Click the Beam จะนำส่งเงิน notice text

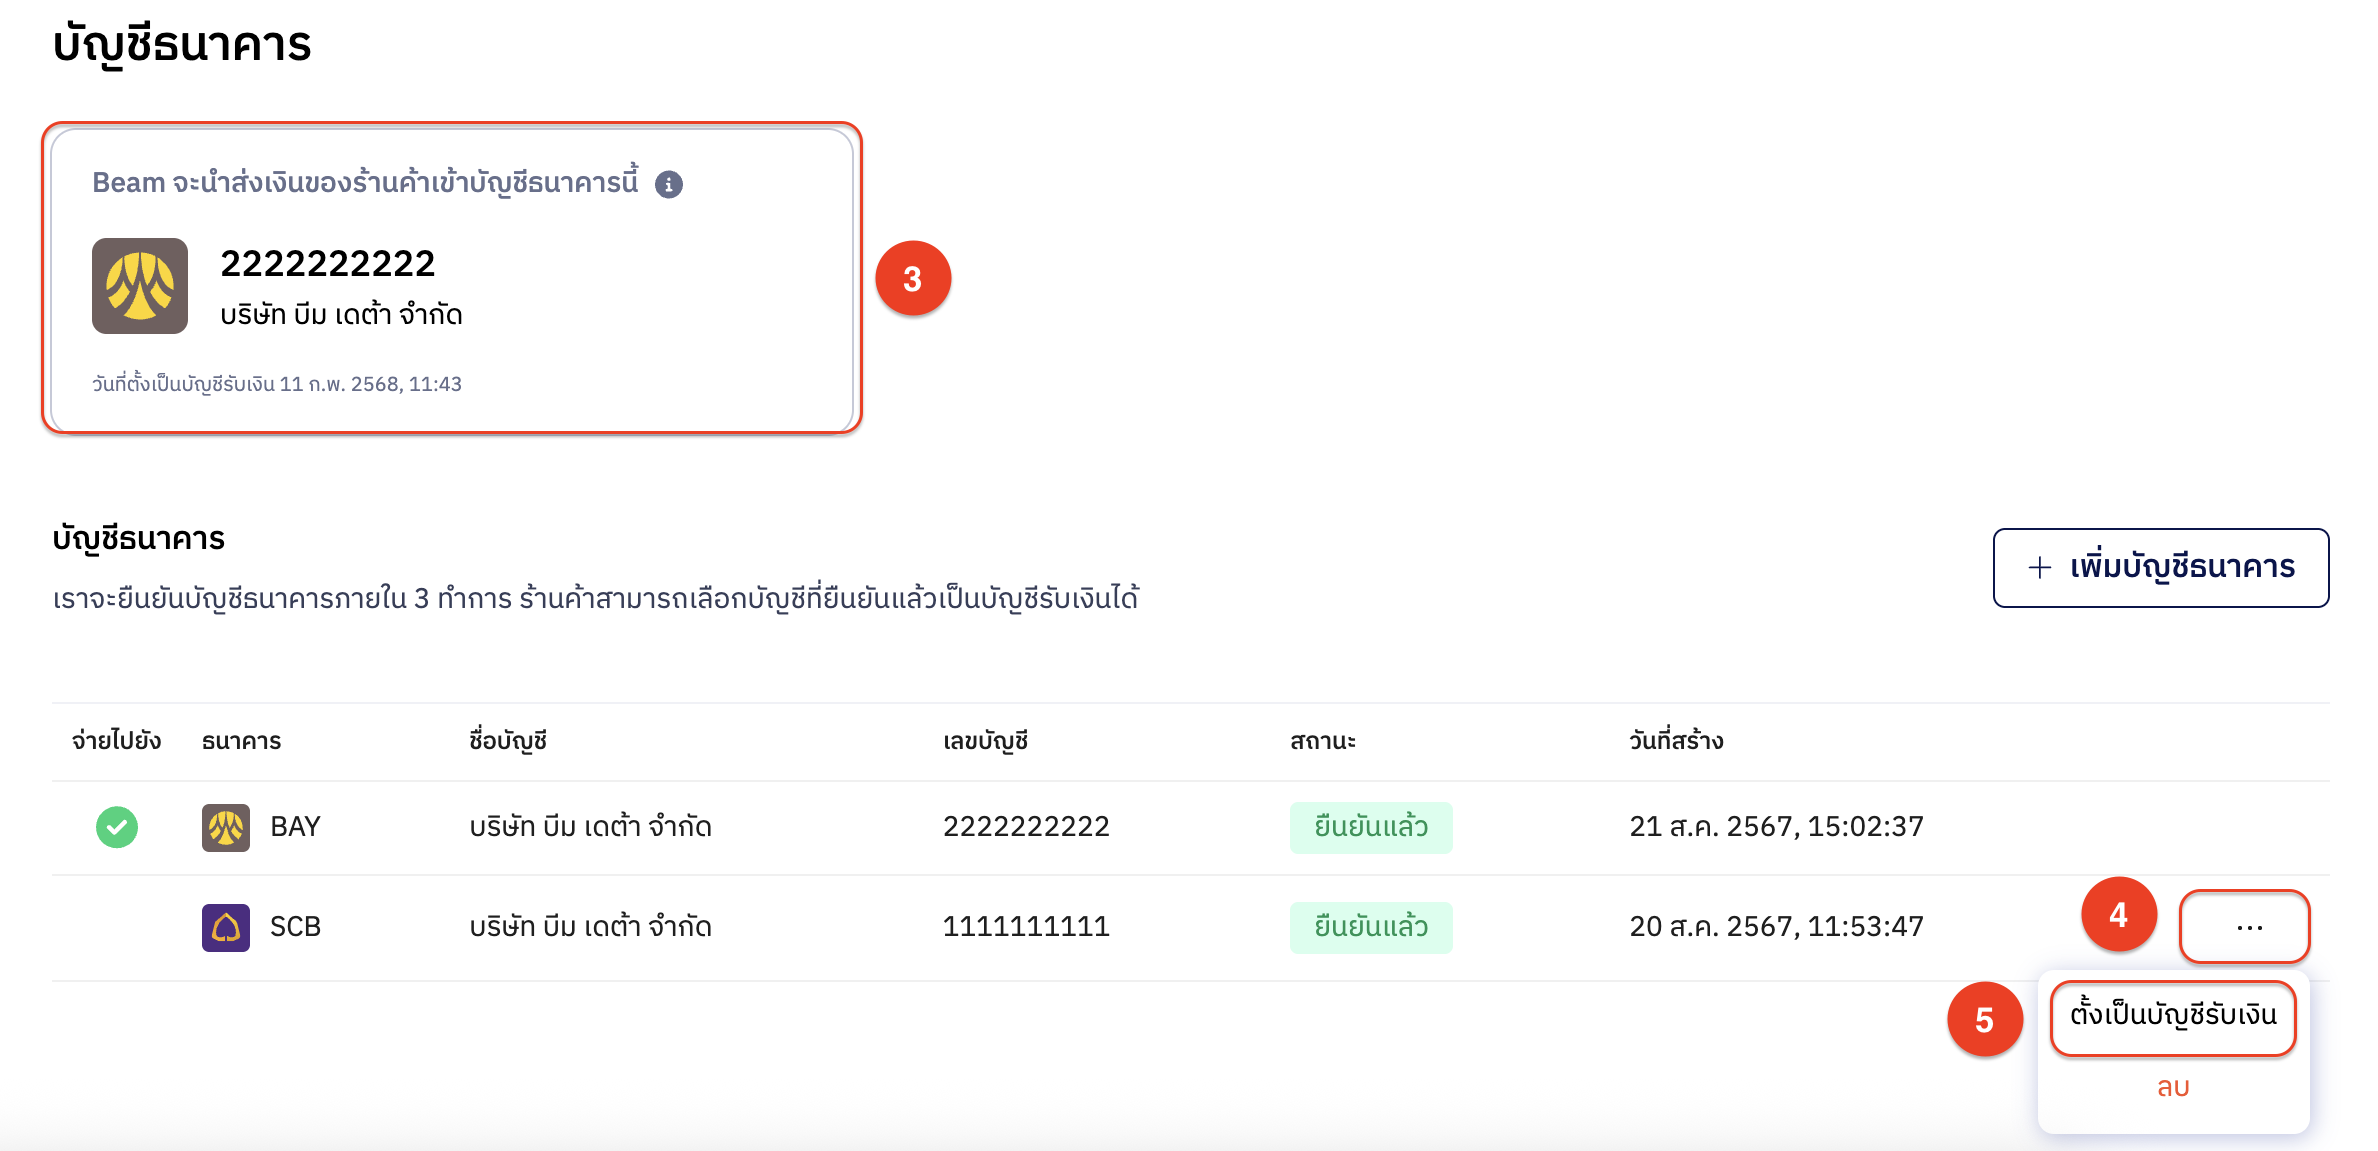[365, 183]
